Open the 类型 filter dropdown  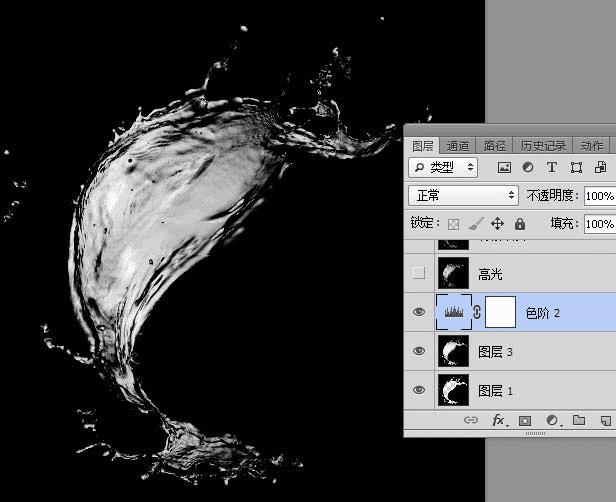(x=443, y=168)
